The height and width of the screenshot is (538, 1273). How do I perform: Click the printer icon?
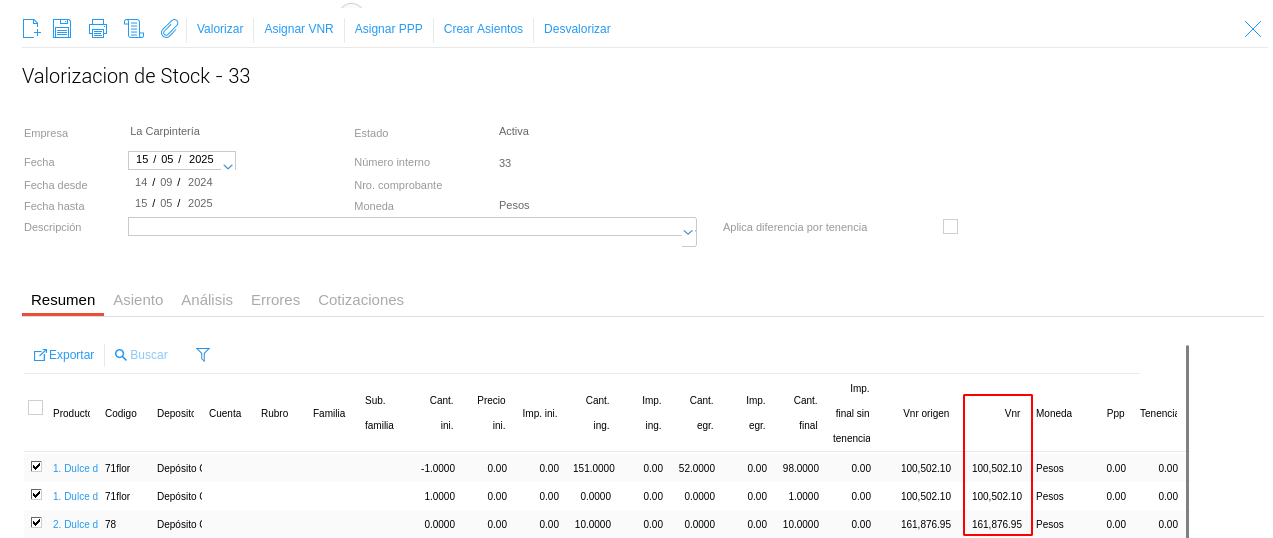(x=97, y=29)
